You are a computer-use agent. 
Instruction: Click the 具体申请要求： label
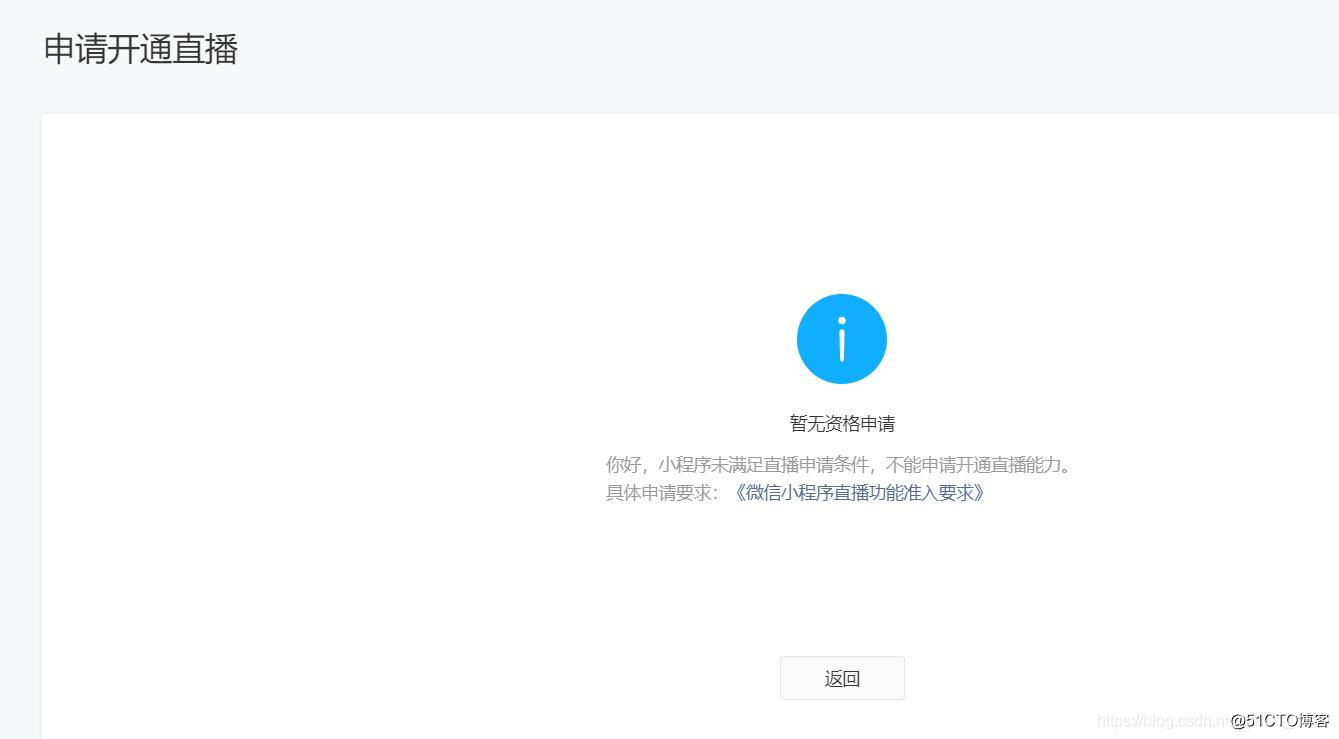(x=663, y=493)
